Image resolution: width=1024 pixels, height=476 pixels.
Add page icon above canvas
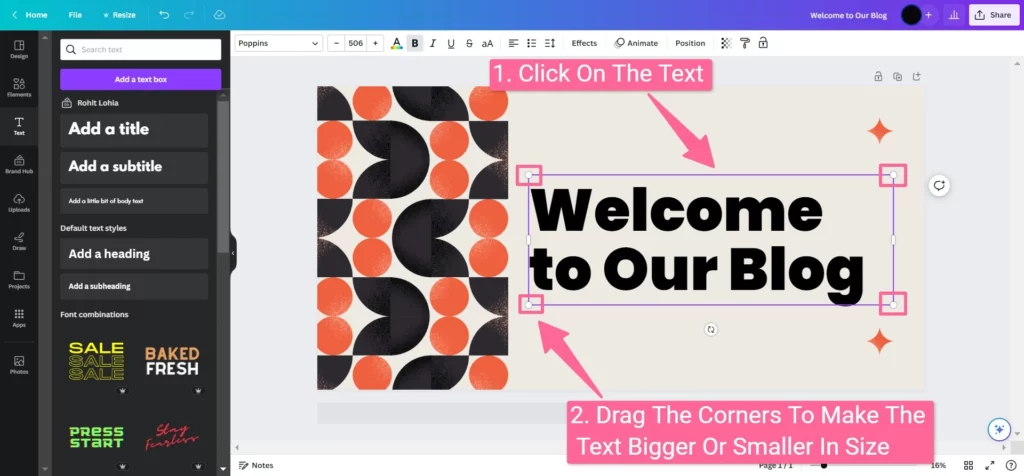pos(917,77)
